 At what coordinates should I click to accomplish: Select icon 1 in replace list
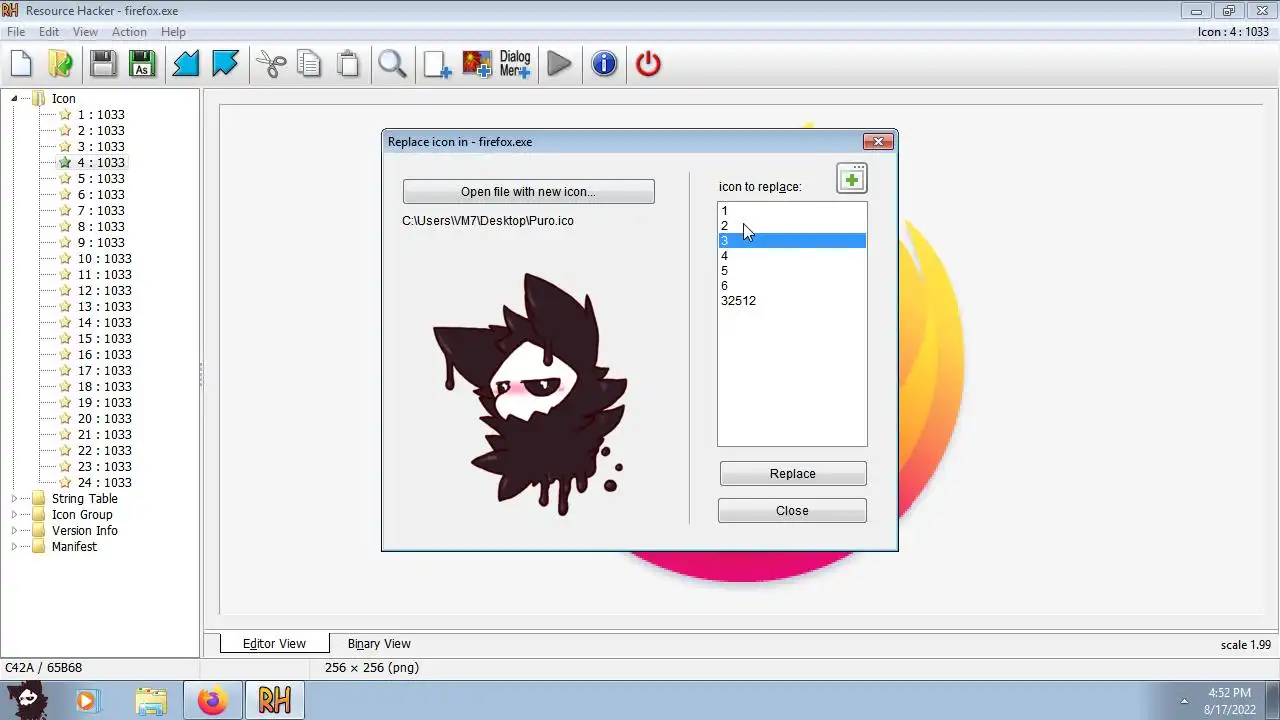pos(792,210)
